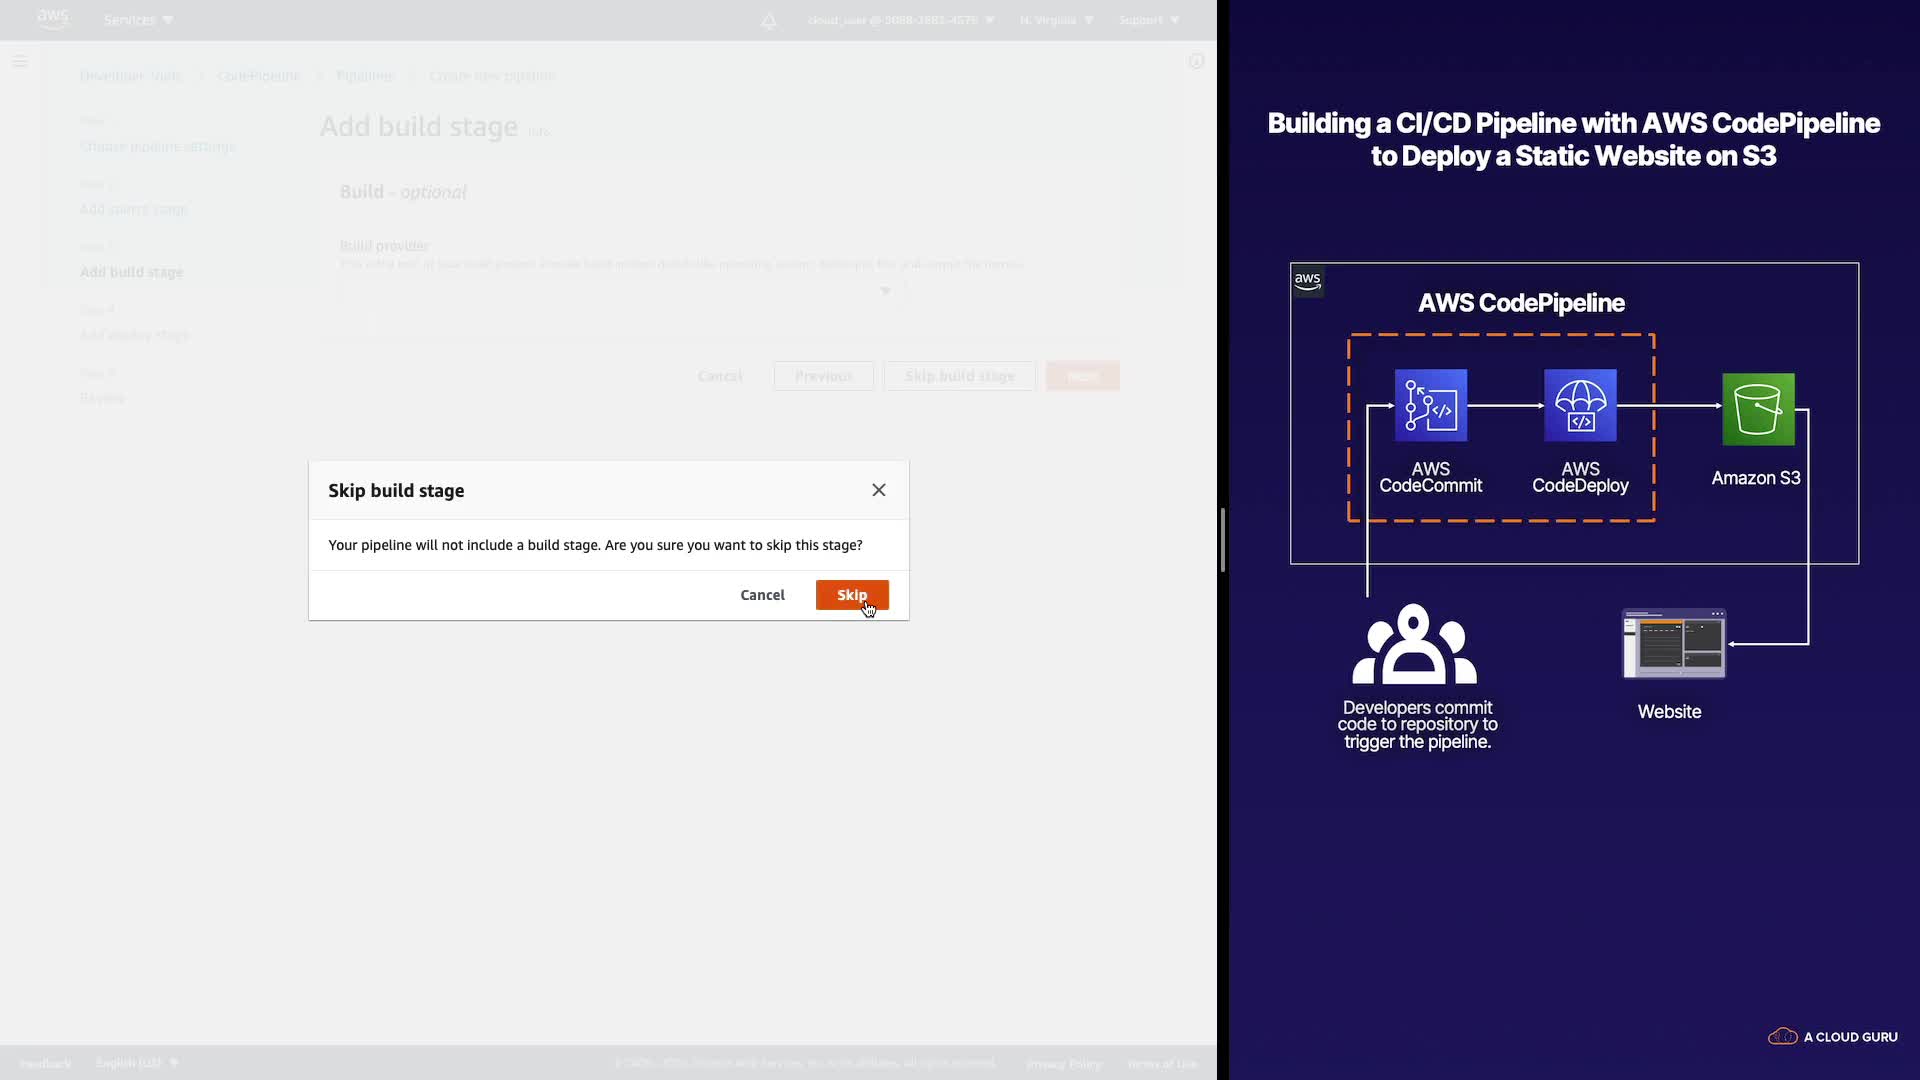
Task: Open the English (US) language selector
Action: [137, 1063]
